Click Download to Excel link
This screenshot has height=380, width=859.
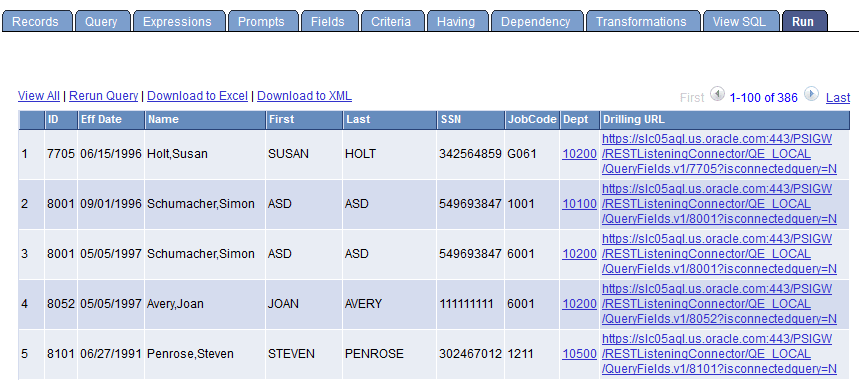pos(198,96)
